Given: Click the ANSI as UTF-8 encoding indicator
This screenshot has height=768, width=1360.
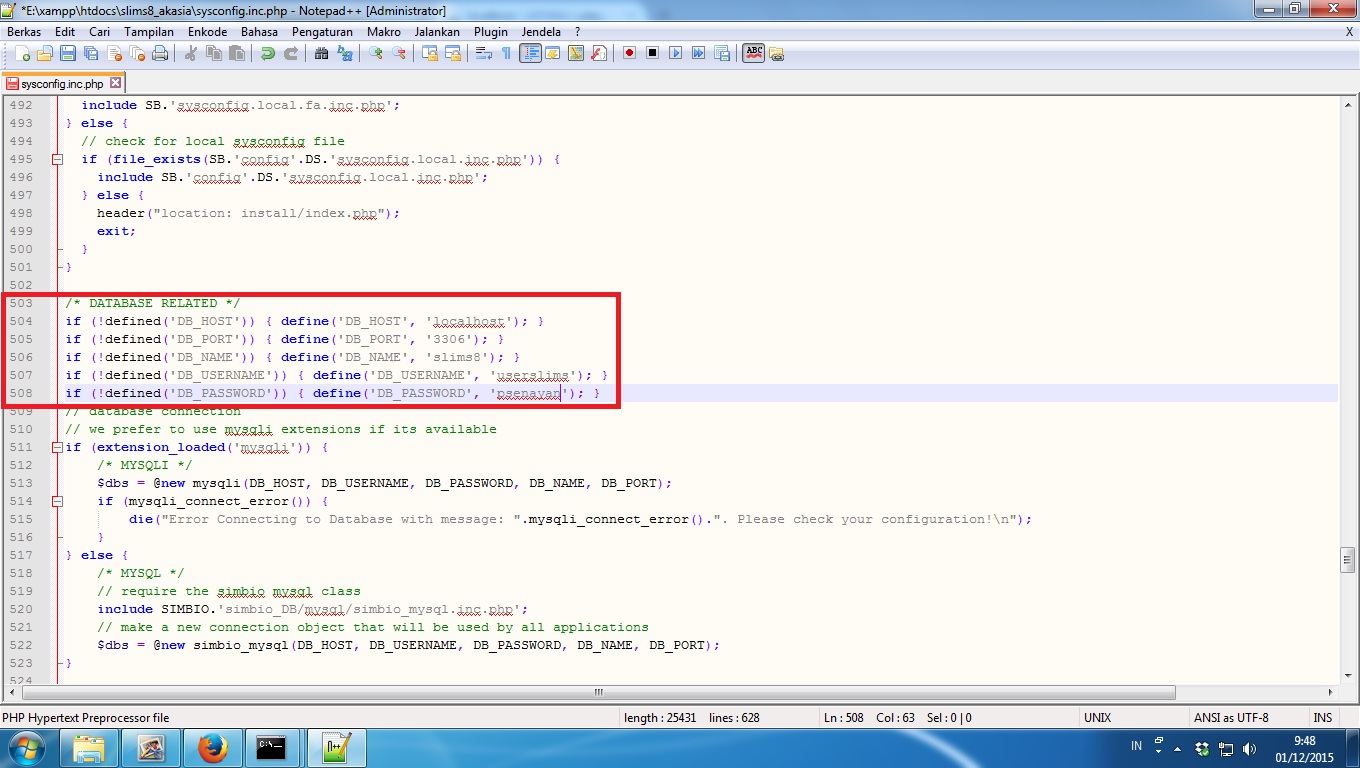Looking at the screenshot, I should (x=1230, y=717).
